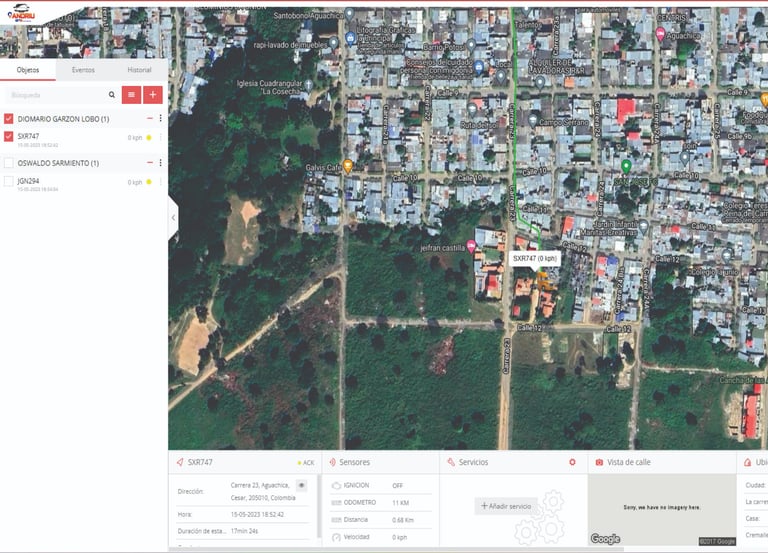Click the Iglesia Cuadrangular church pin

click(309, 86)
